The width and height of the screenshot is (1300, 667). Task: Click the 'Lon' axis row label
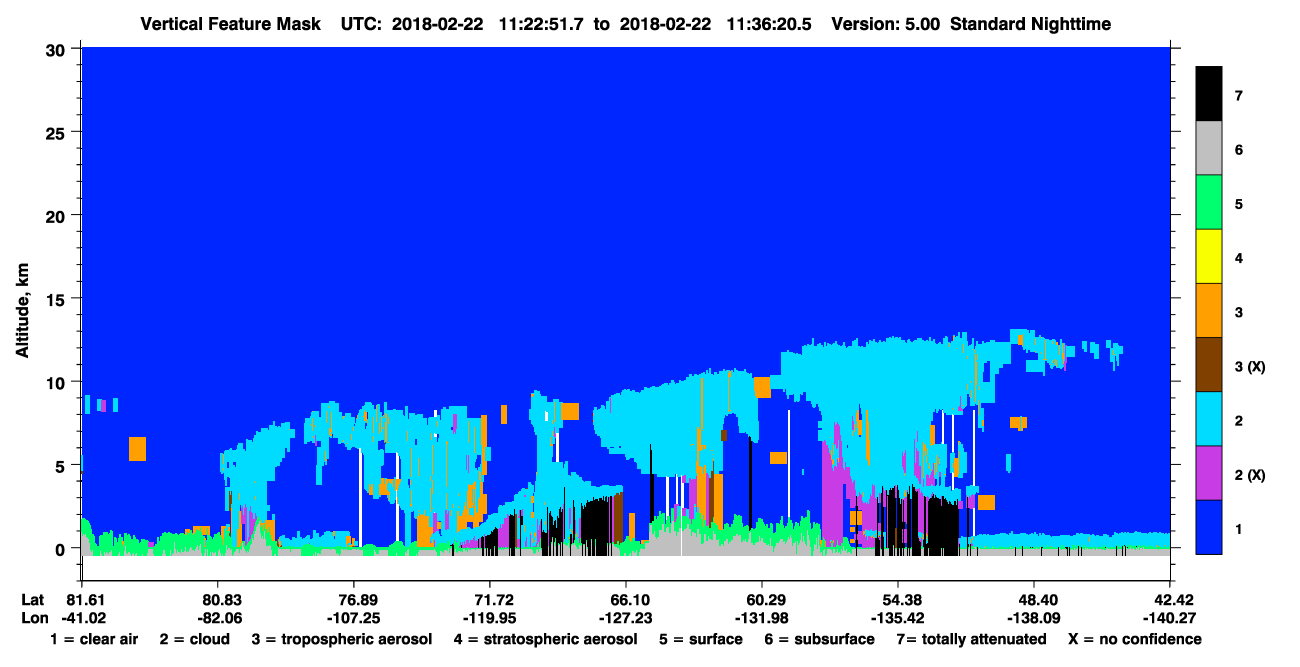point(34,618)
